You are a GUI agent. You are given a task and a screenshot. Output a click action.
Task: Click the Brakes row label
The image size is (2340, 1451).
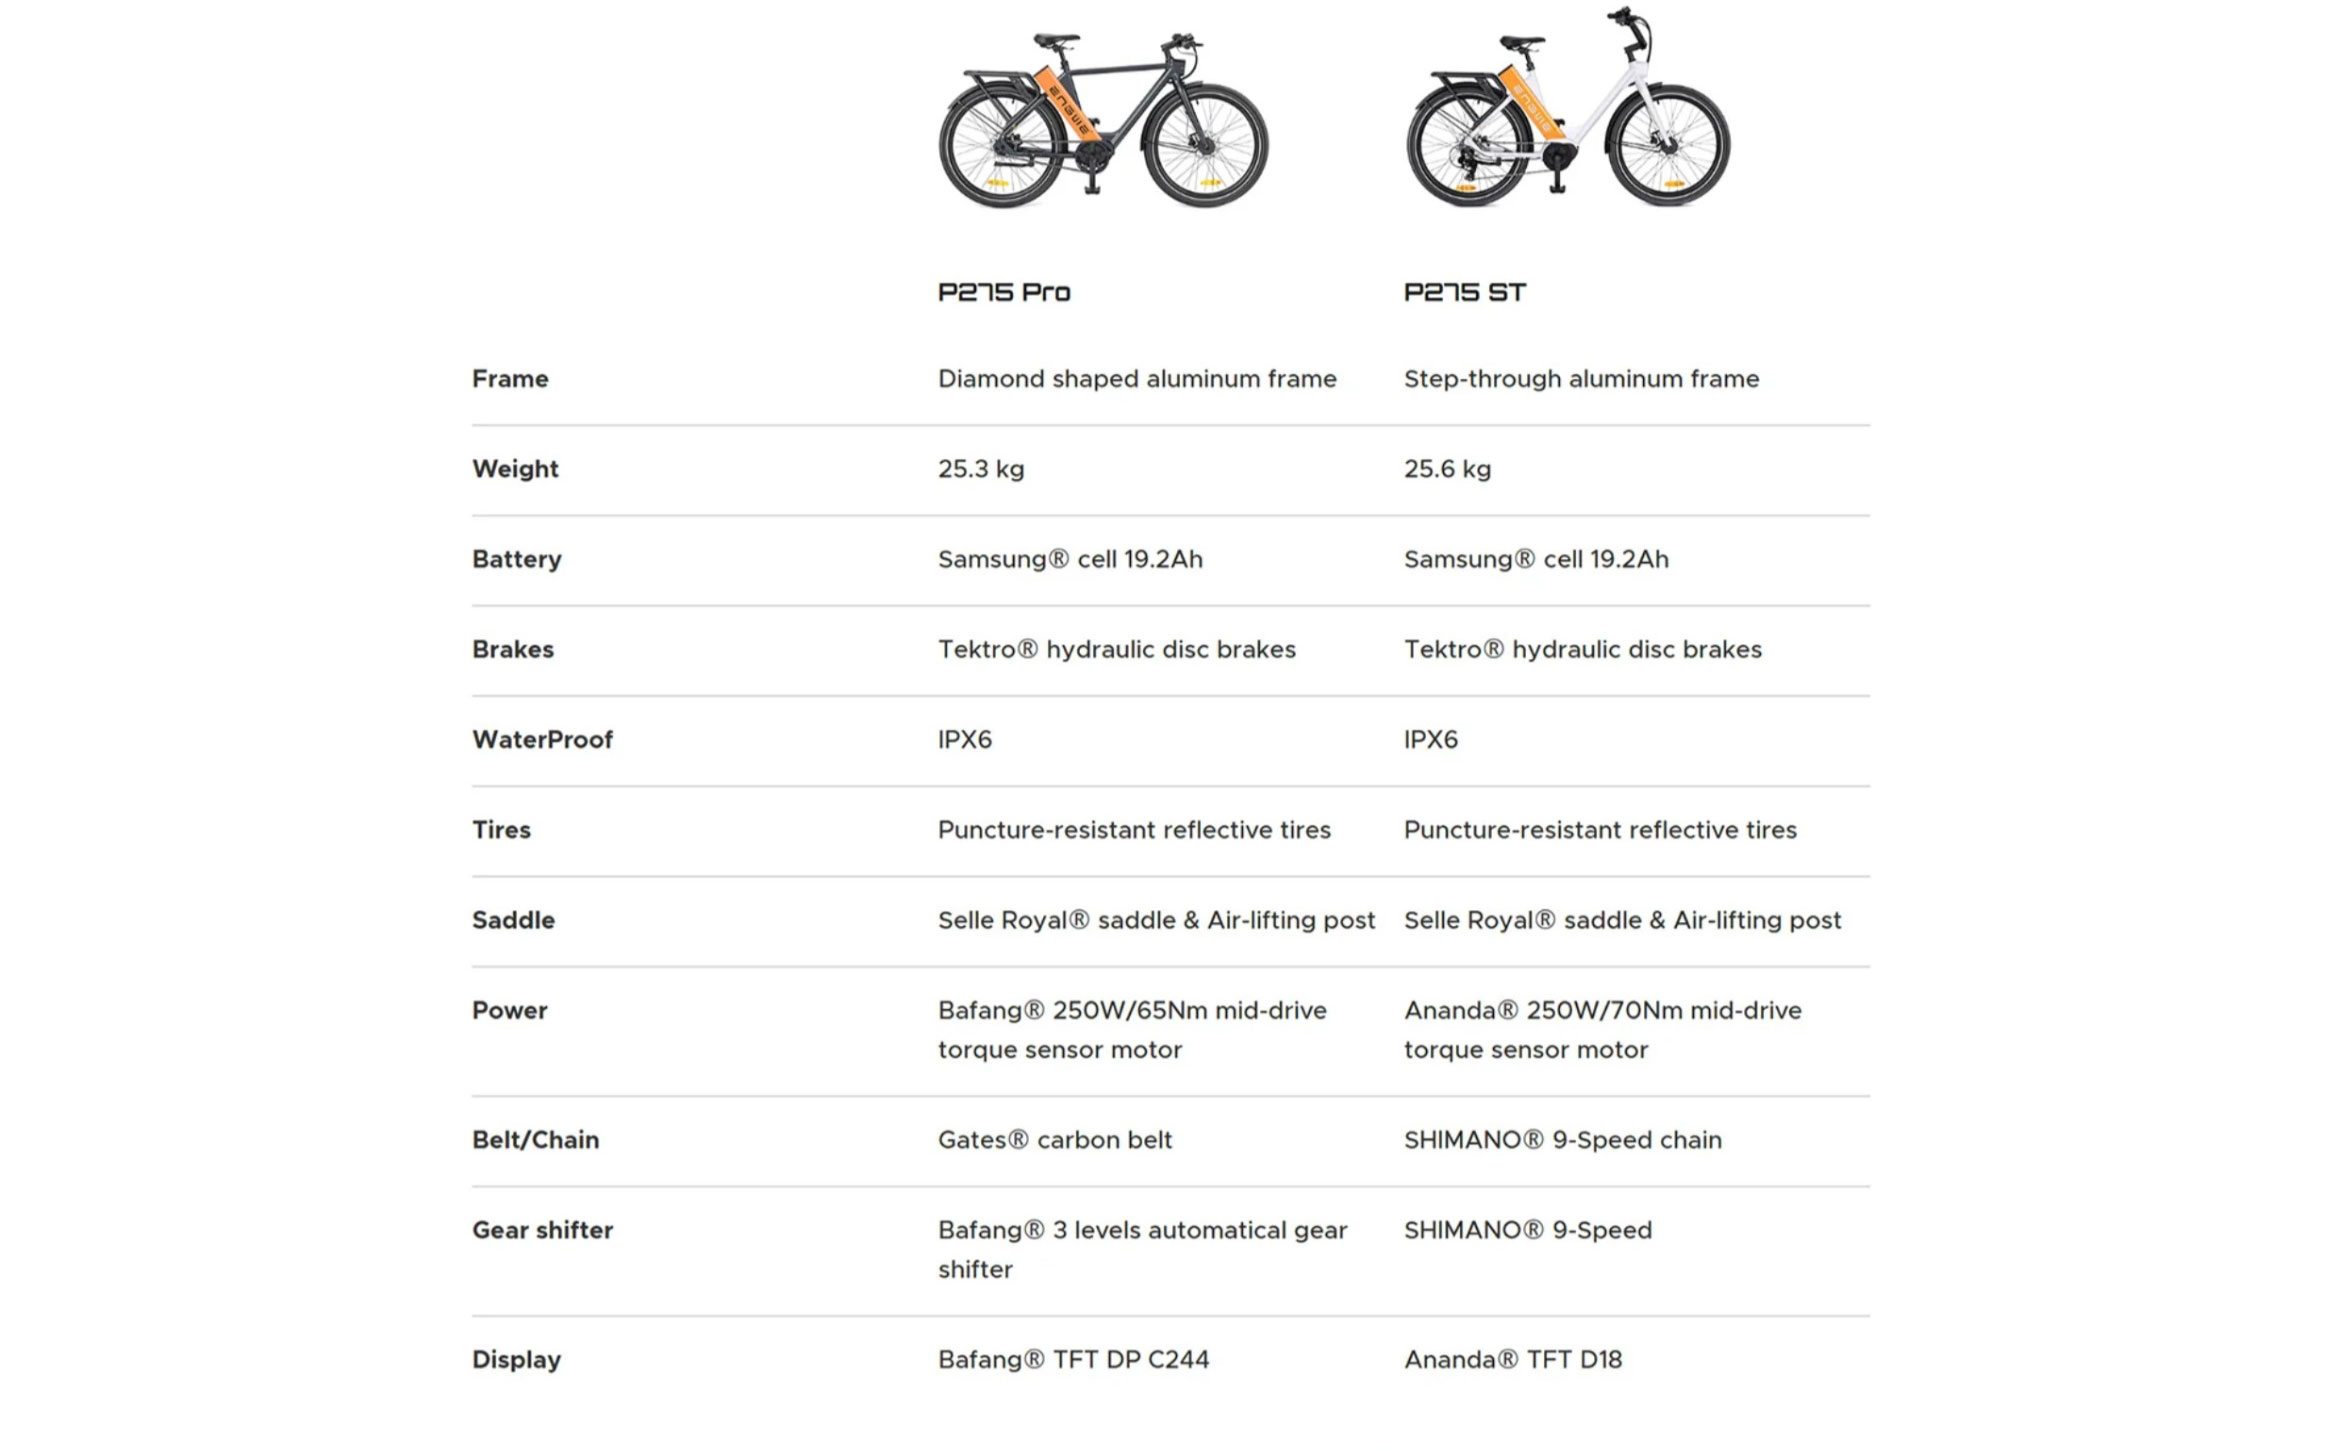coord(513,649)
